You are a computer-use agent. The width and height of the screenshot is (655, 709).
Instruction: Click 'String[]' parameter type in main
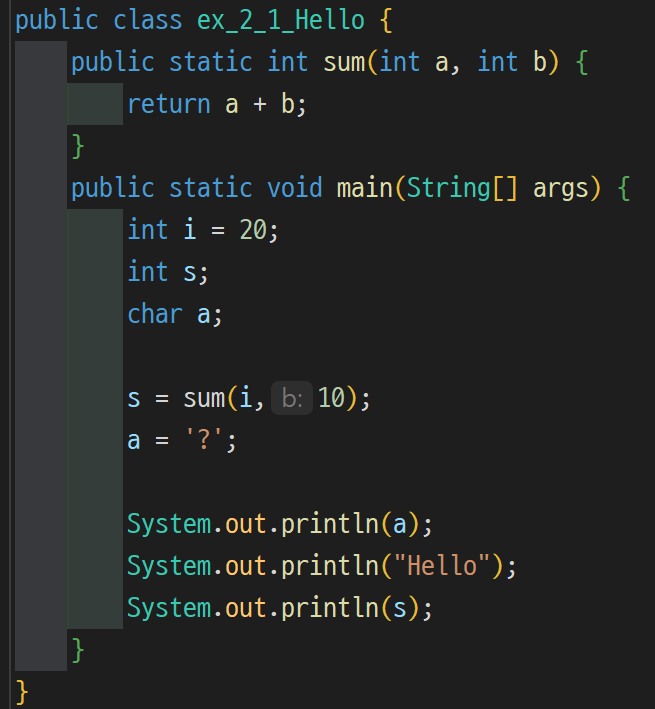[462, 188]
